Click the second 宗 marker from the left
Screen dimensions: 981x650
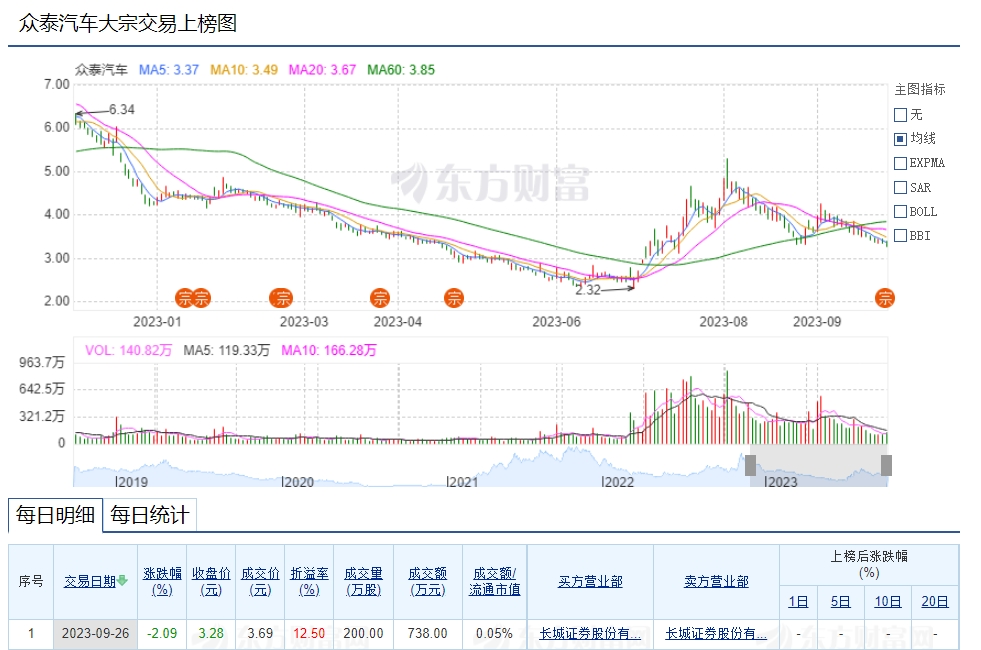click(202, 297)
